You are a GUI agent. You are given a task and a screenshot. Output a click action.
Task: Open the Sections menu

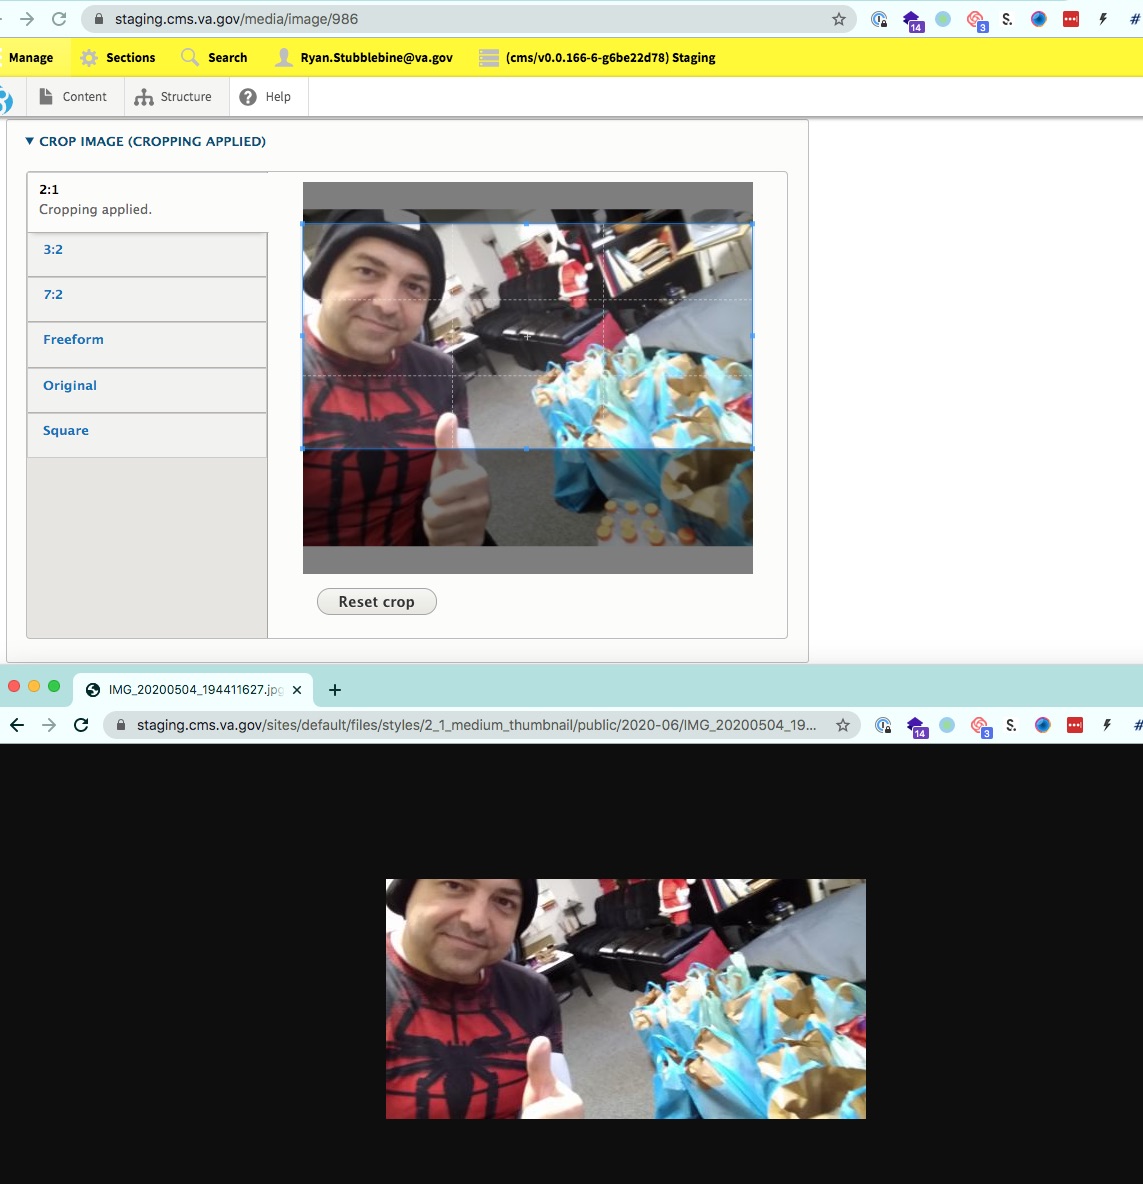[x=118, y=57]
